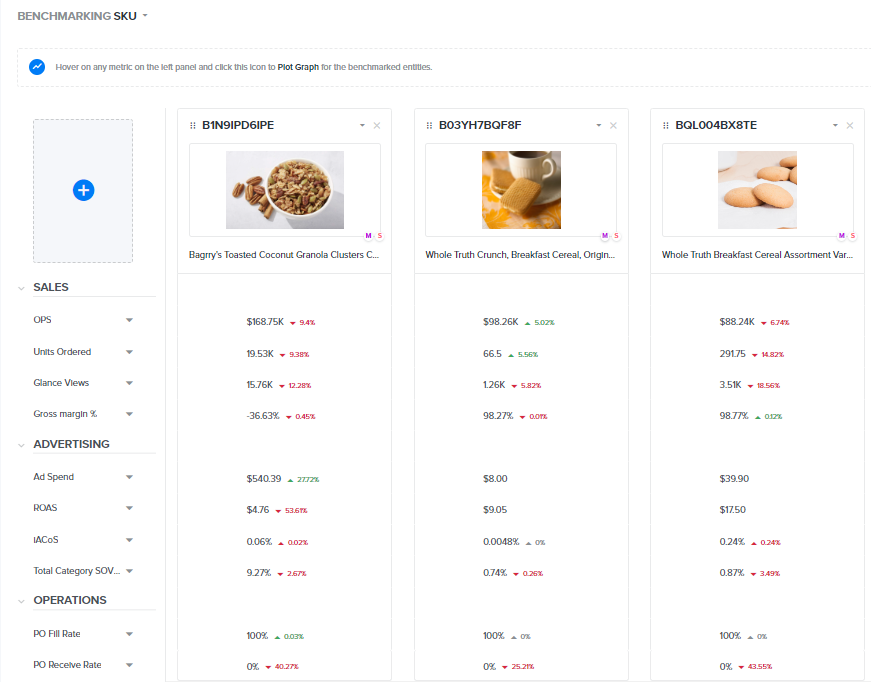The height and width of the screenshot is (682, 871).
Task: Click the OPS metric label
Action: tap(42, 320)
